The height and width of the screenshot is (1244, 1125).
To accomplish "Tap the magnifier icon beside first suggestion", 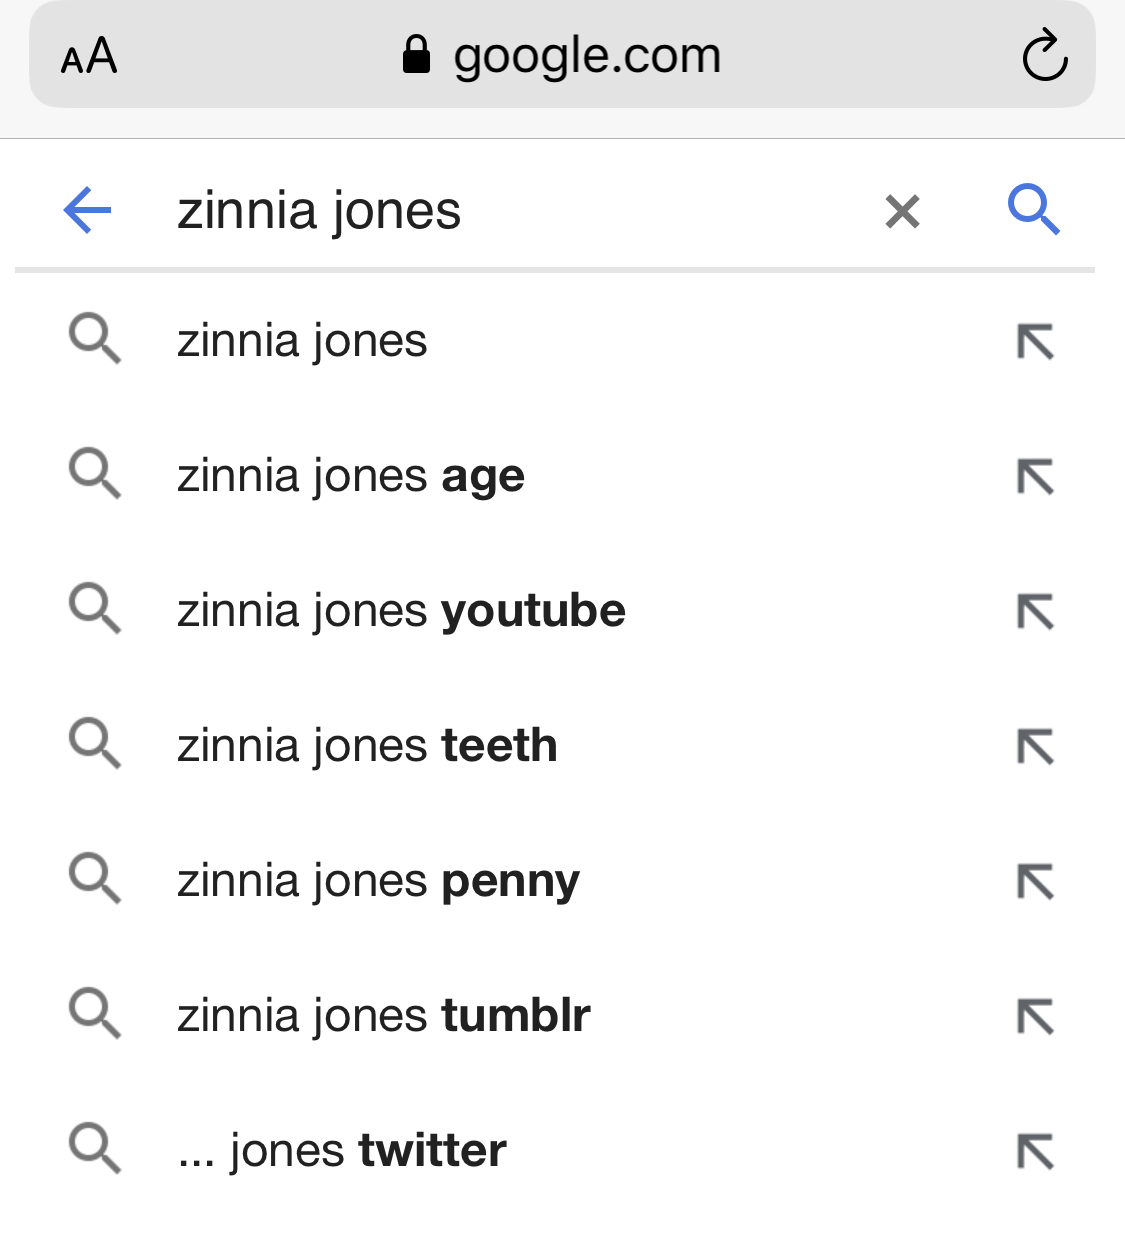I will coord(95,338).
